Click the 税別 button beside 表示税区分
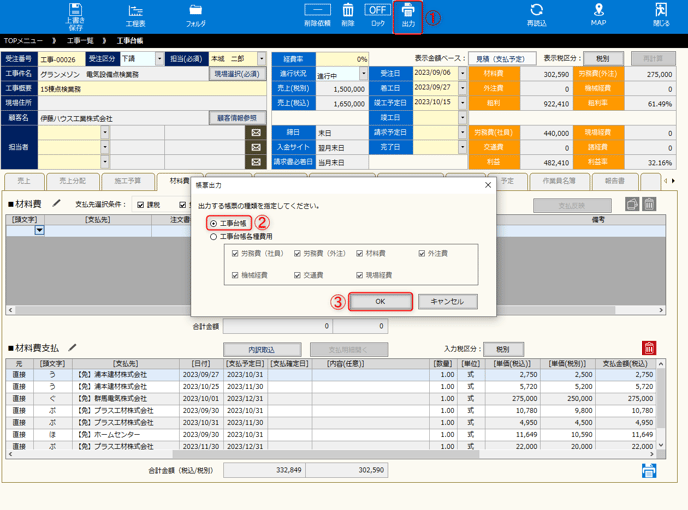The image size is (688, 510). pos(602,58)
